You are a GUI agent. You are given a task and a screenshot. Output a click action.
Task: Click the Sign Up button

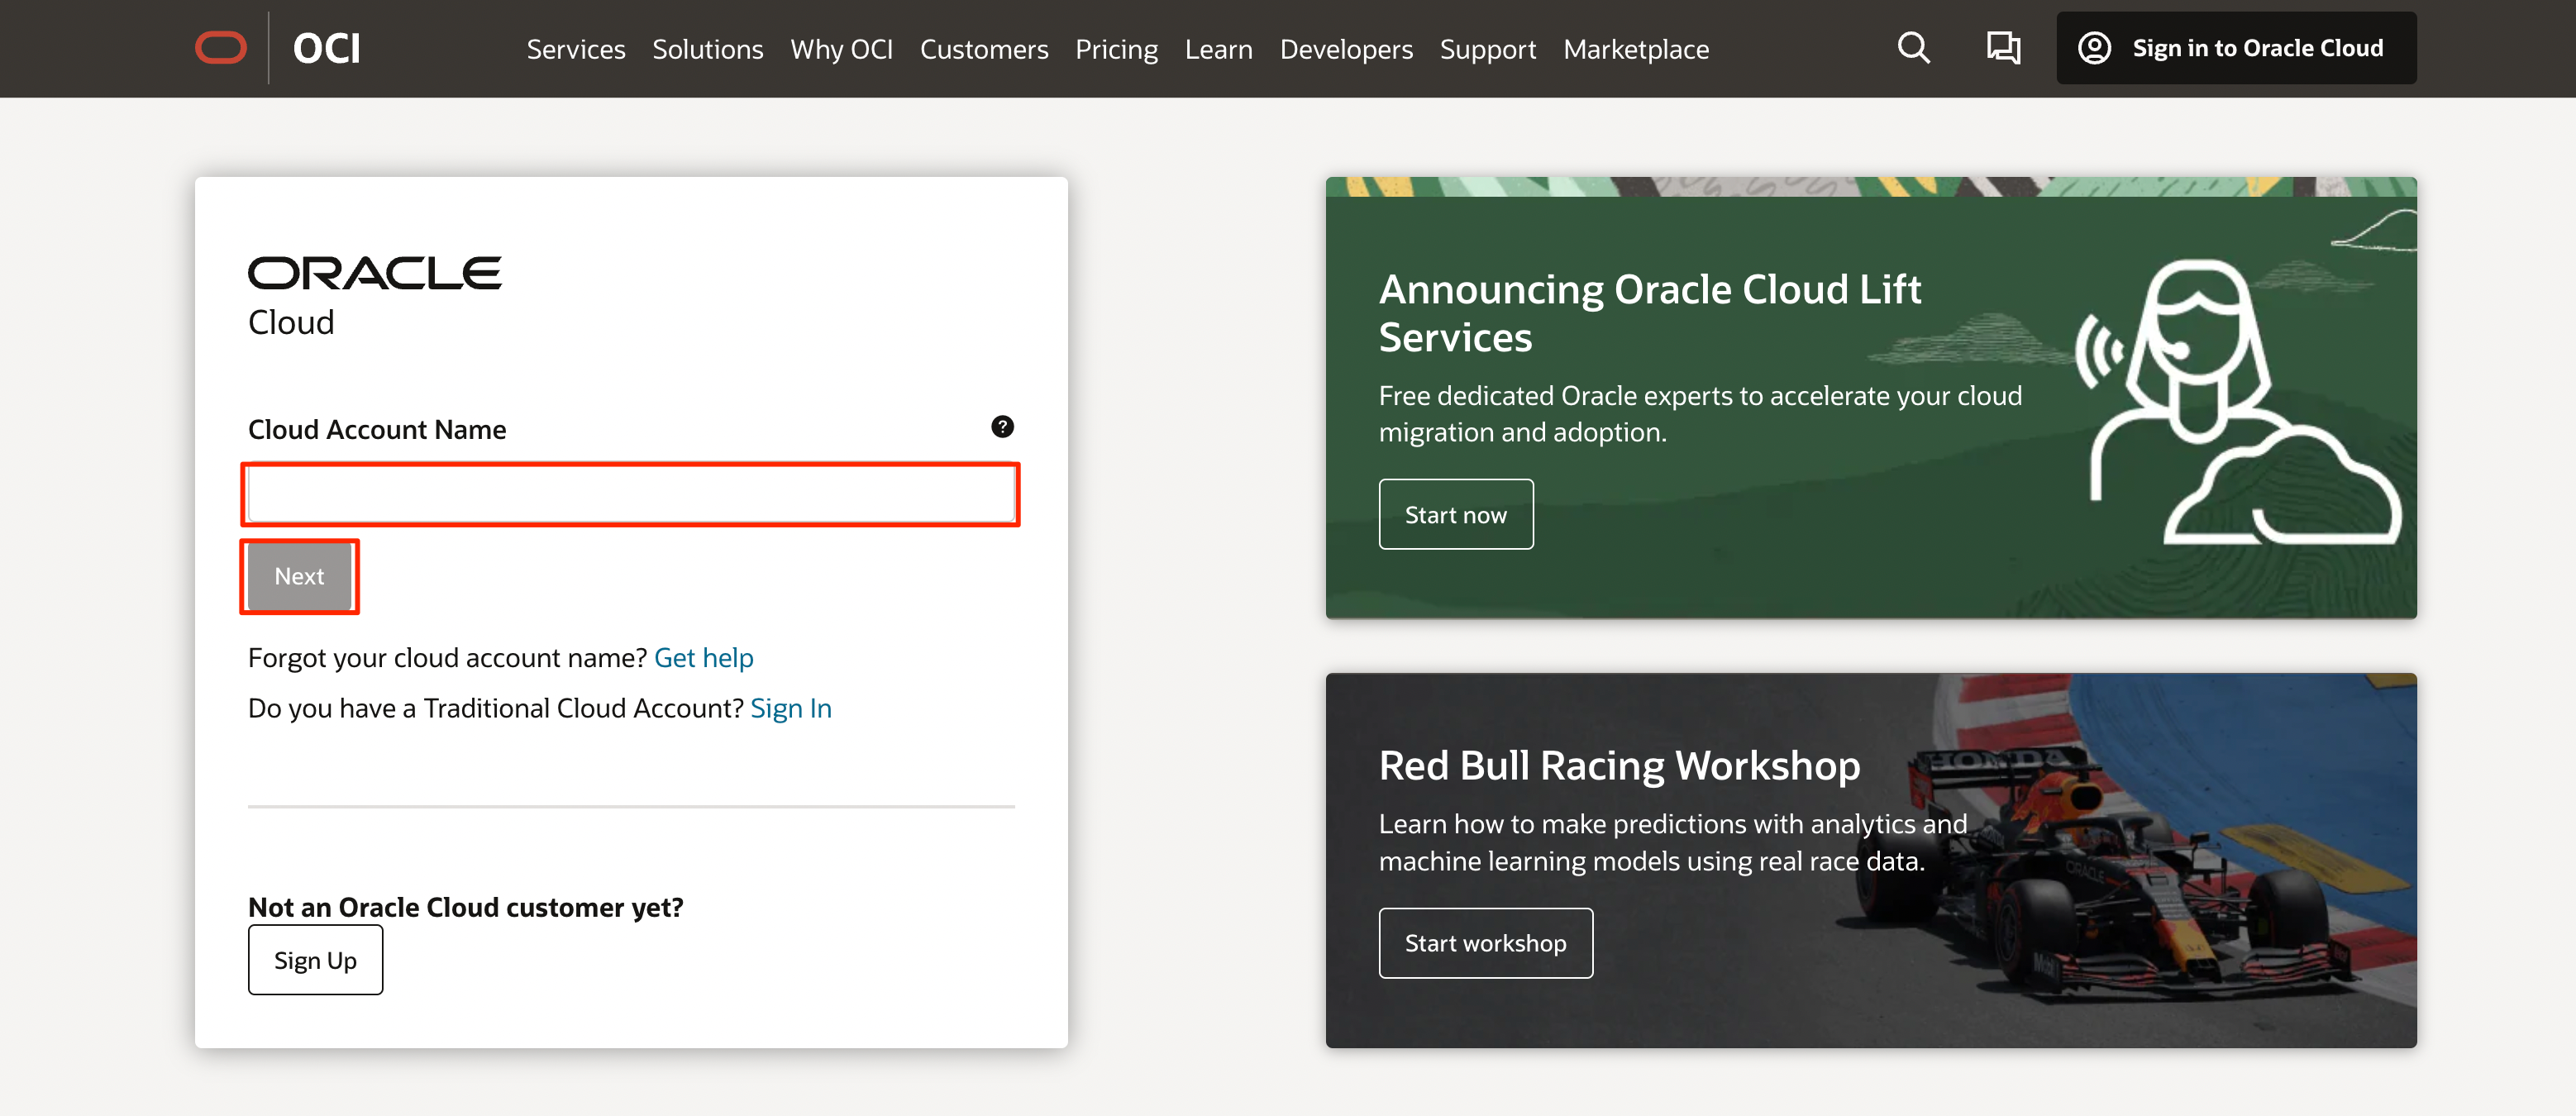click(x=315, y=960)
